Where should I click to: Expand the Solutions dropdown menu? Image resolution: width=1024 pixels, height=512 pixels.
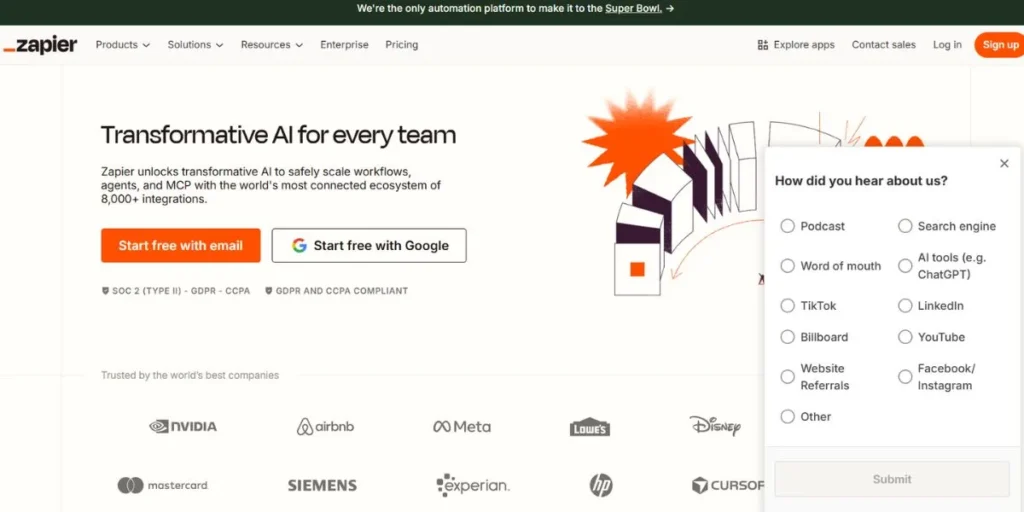pyautogui.click(x=195, y=45)
